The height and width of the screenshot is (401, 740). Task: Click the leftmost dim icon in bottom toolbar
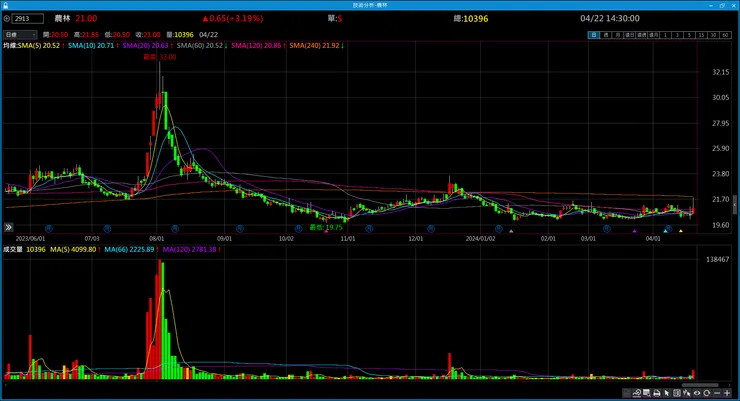627,393
